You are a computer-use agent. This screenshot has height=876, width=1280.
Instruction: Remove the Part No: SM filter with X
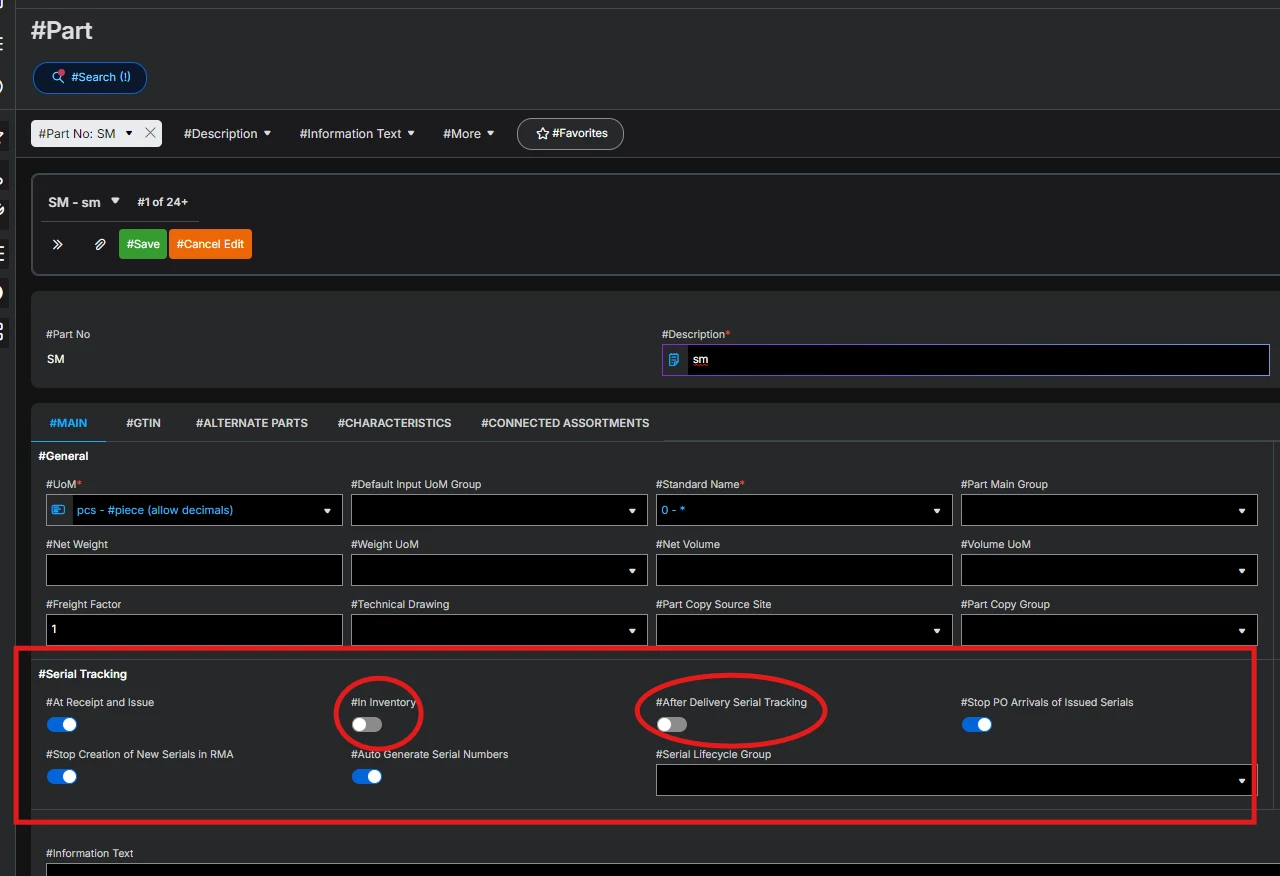coord(150,133)
